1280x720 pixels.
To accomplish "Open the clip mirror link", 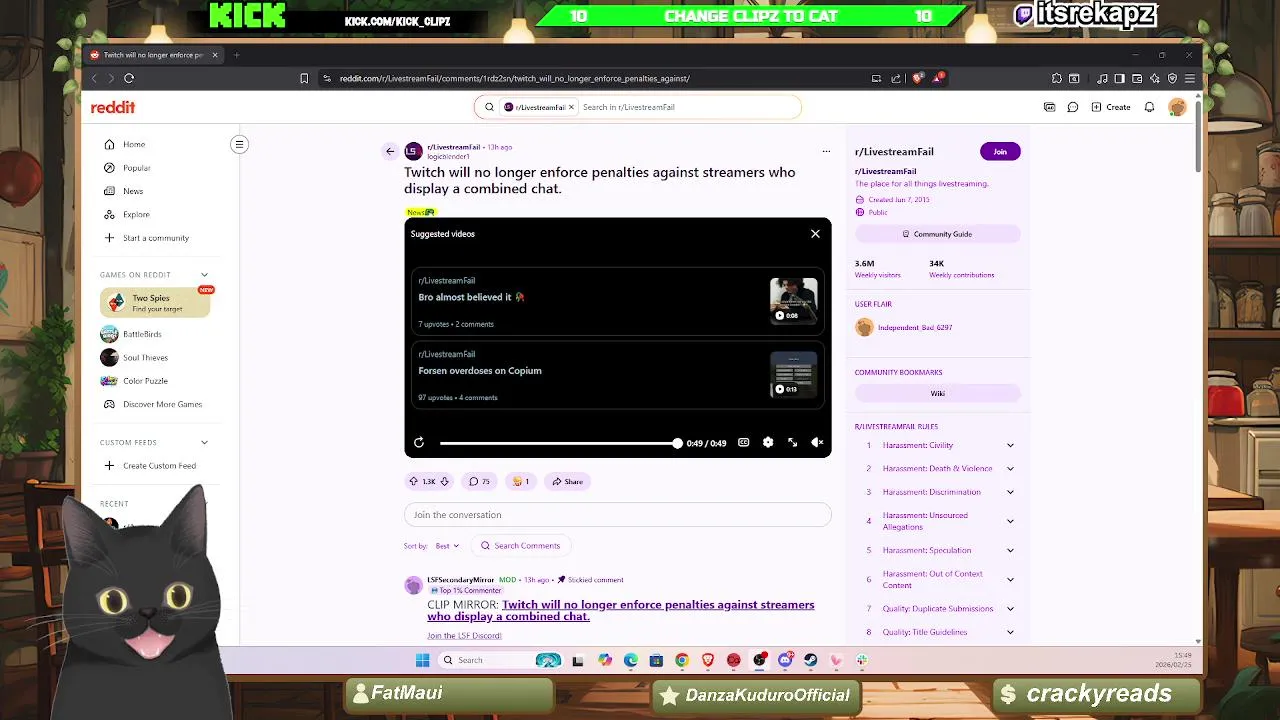I will pos(621,611).
